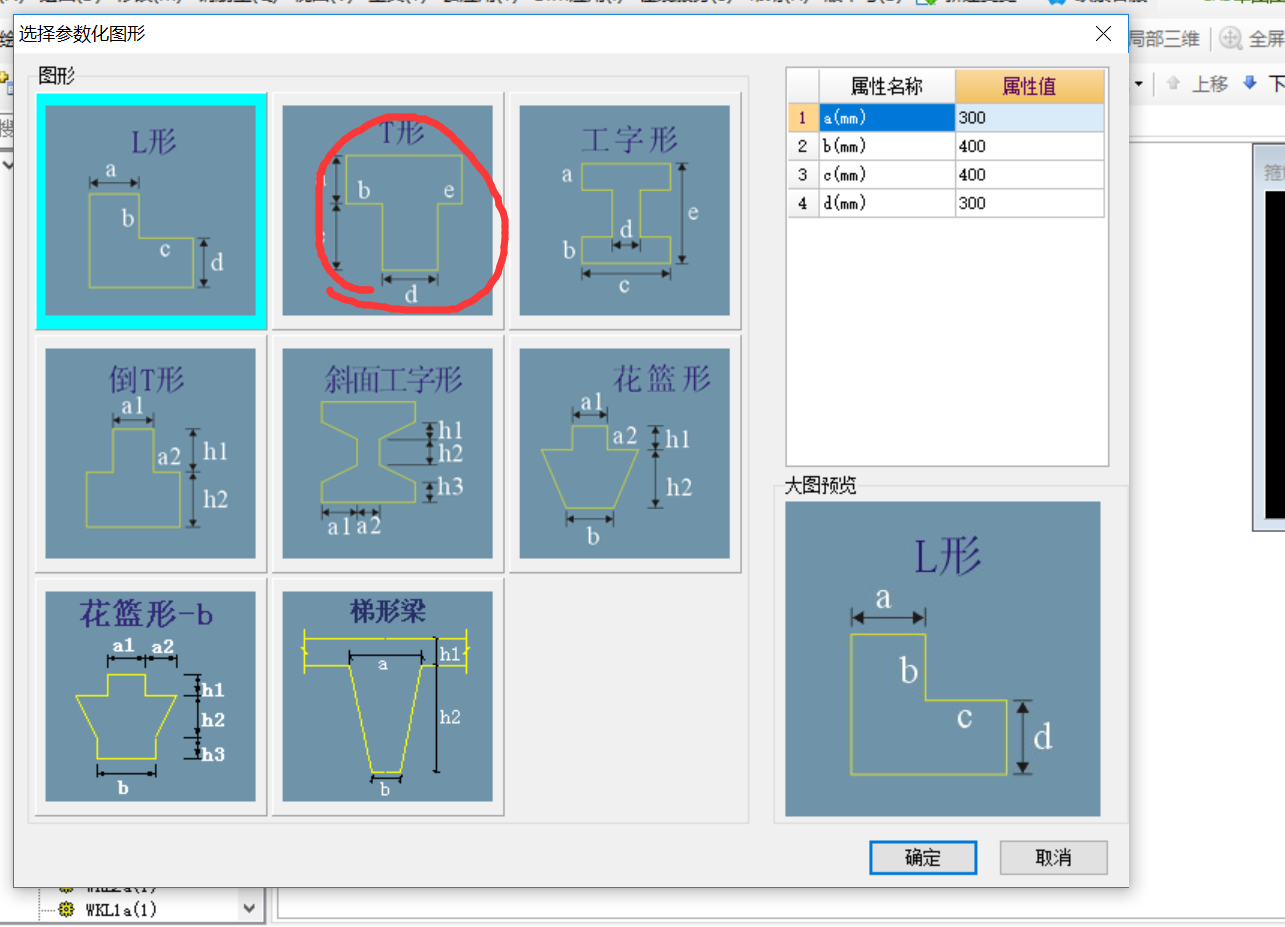
Task: Click the 确定 button
Action: pyautogui.click(x=922, y=858)
